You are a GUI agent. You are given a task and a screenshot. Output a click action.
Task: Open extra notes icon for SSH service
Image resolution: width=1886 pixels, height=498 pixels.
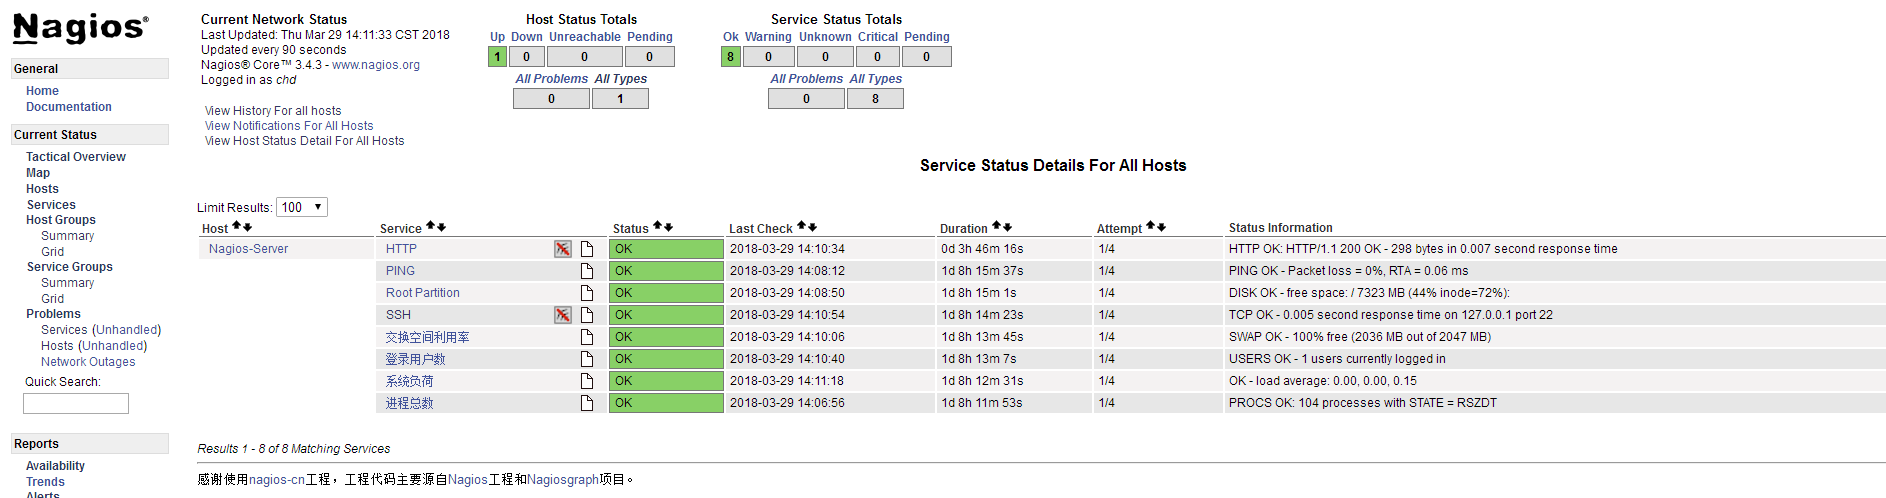(587, 315)
